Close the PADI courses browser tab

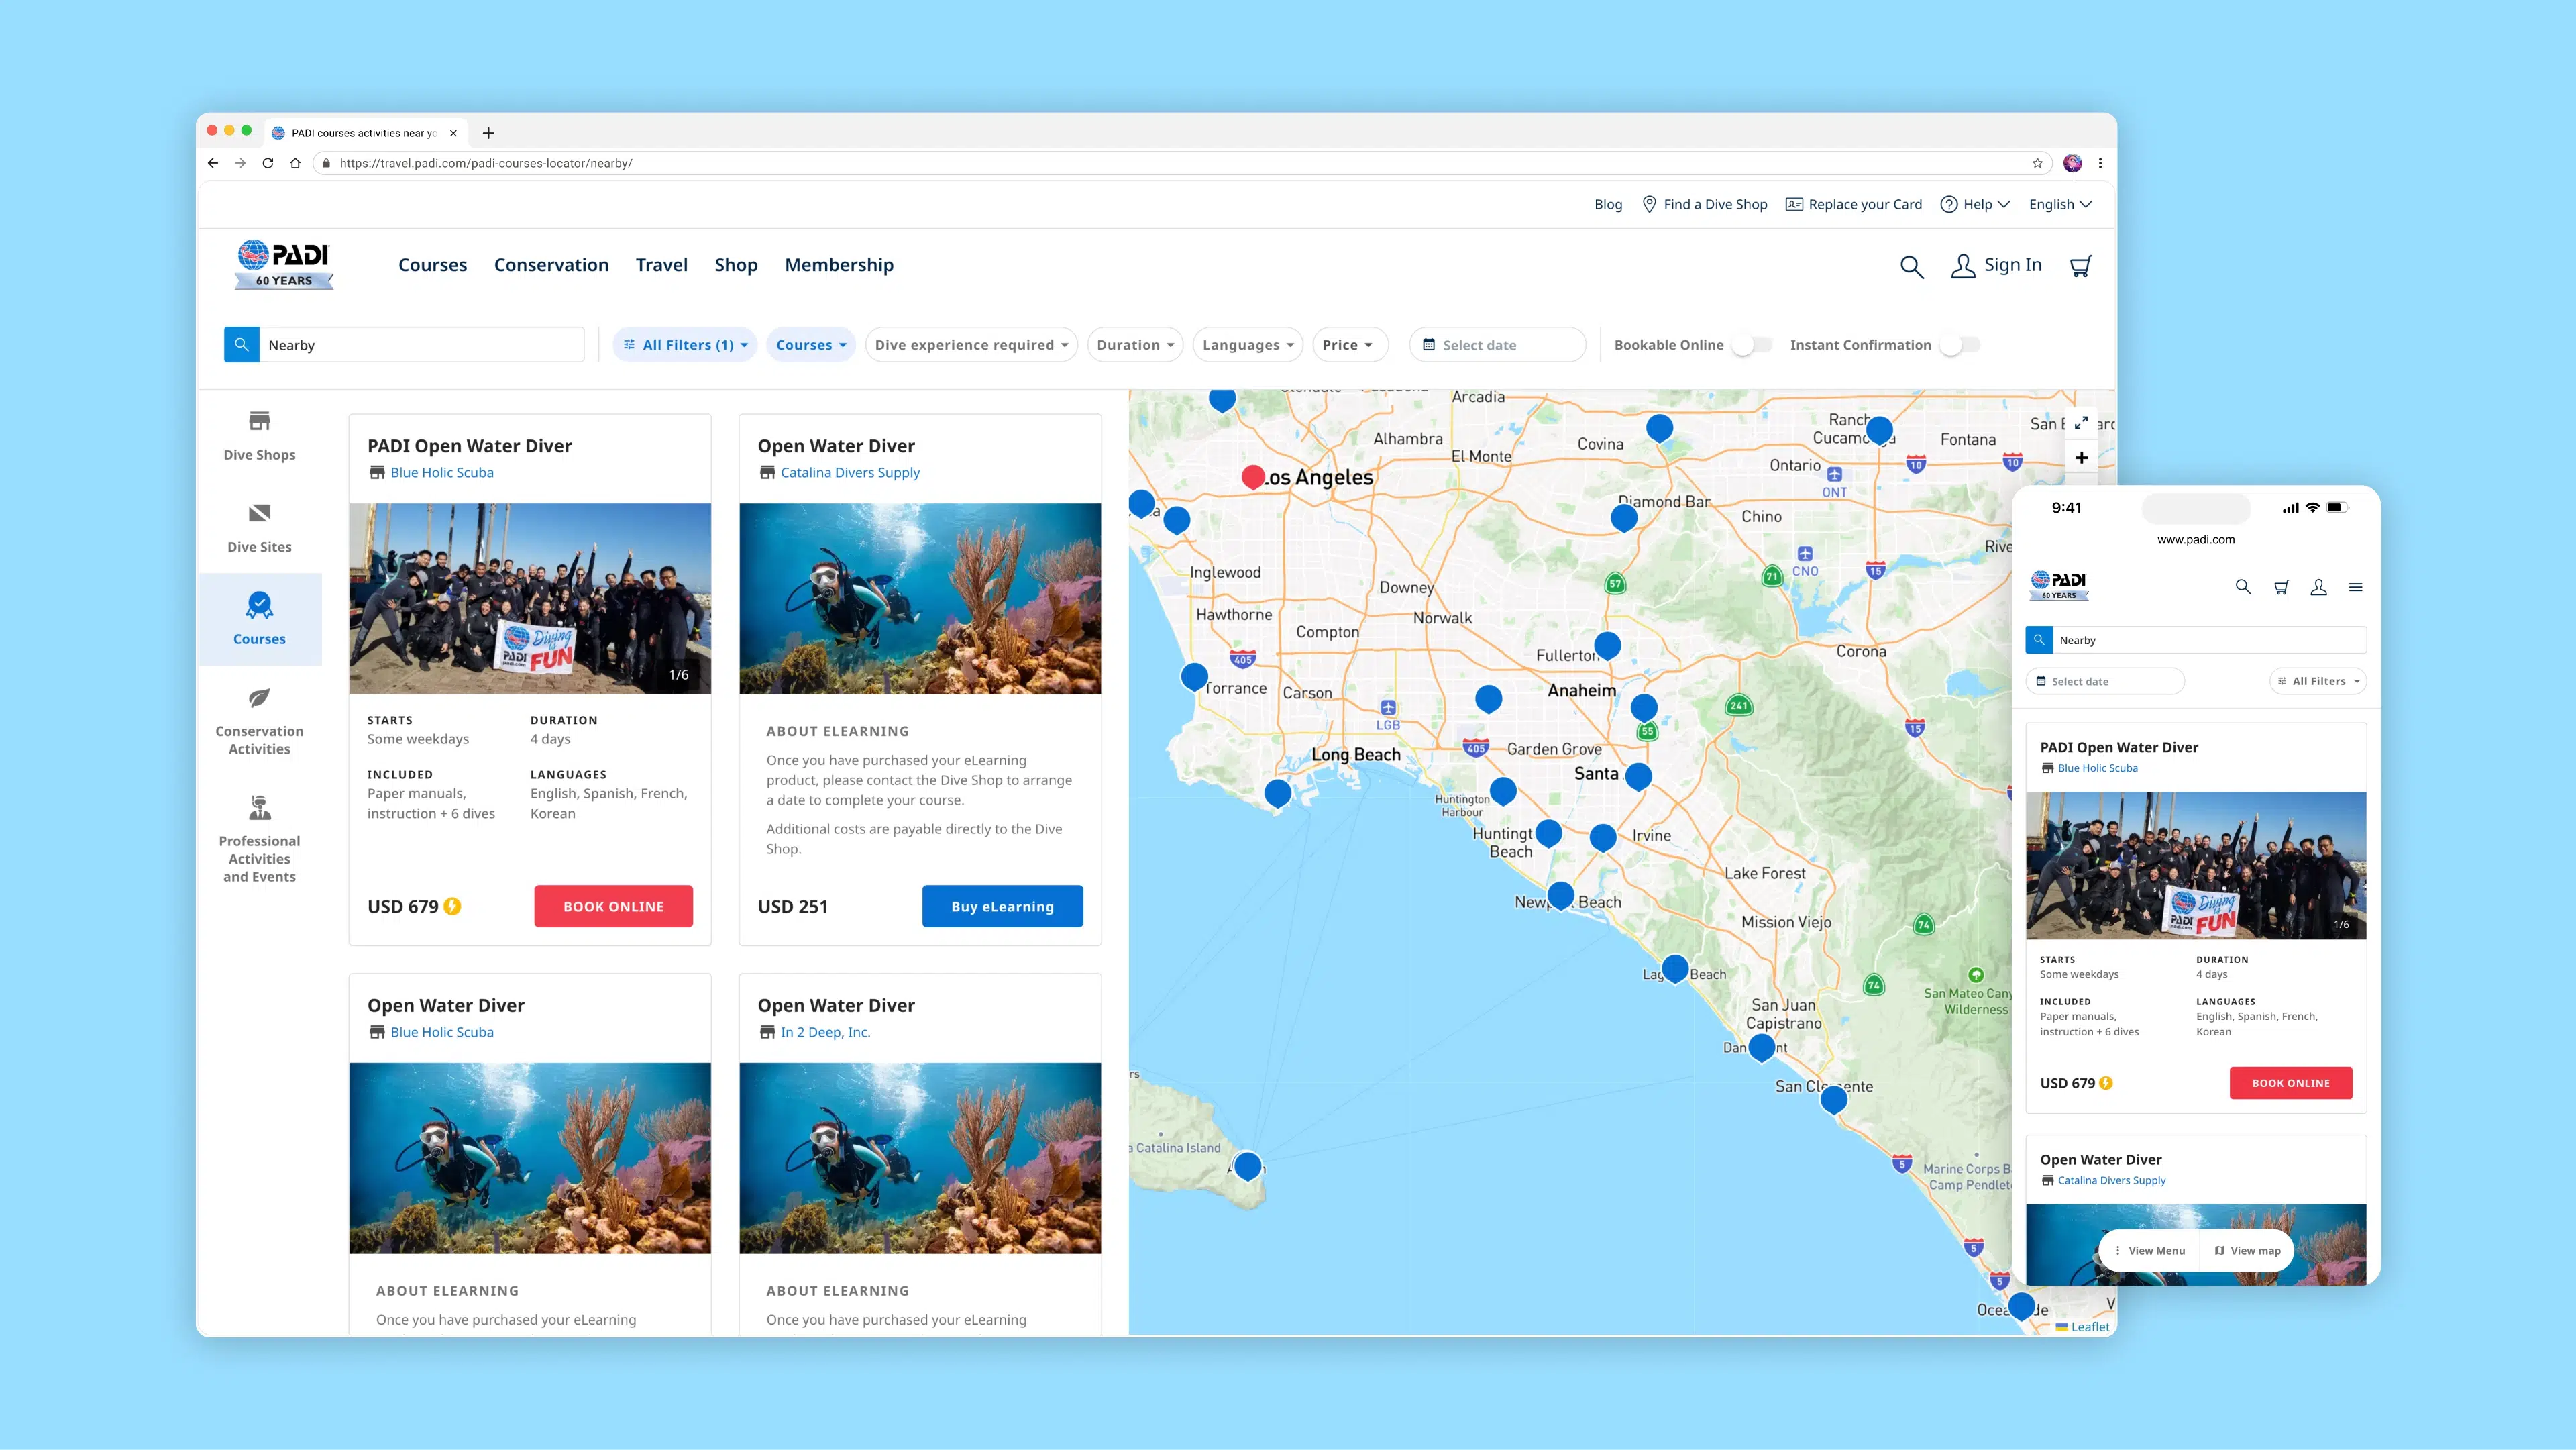pyautogui.click(x=453, y=133)
